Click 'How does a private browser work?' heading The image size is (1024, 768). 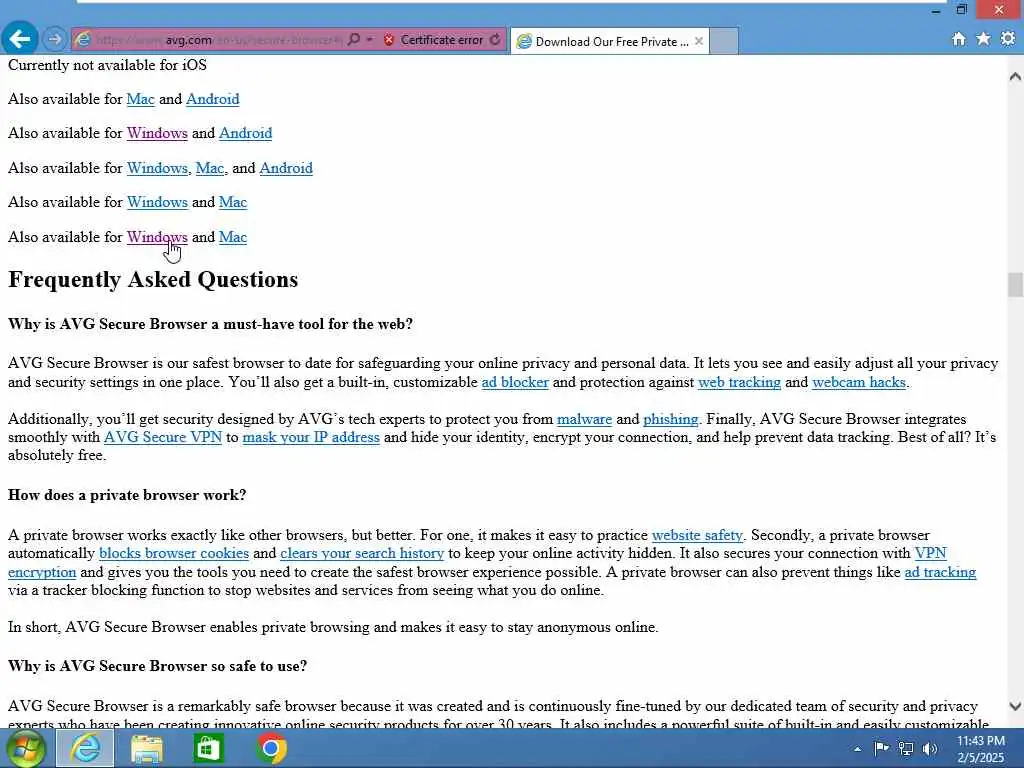127,495
